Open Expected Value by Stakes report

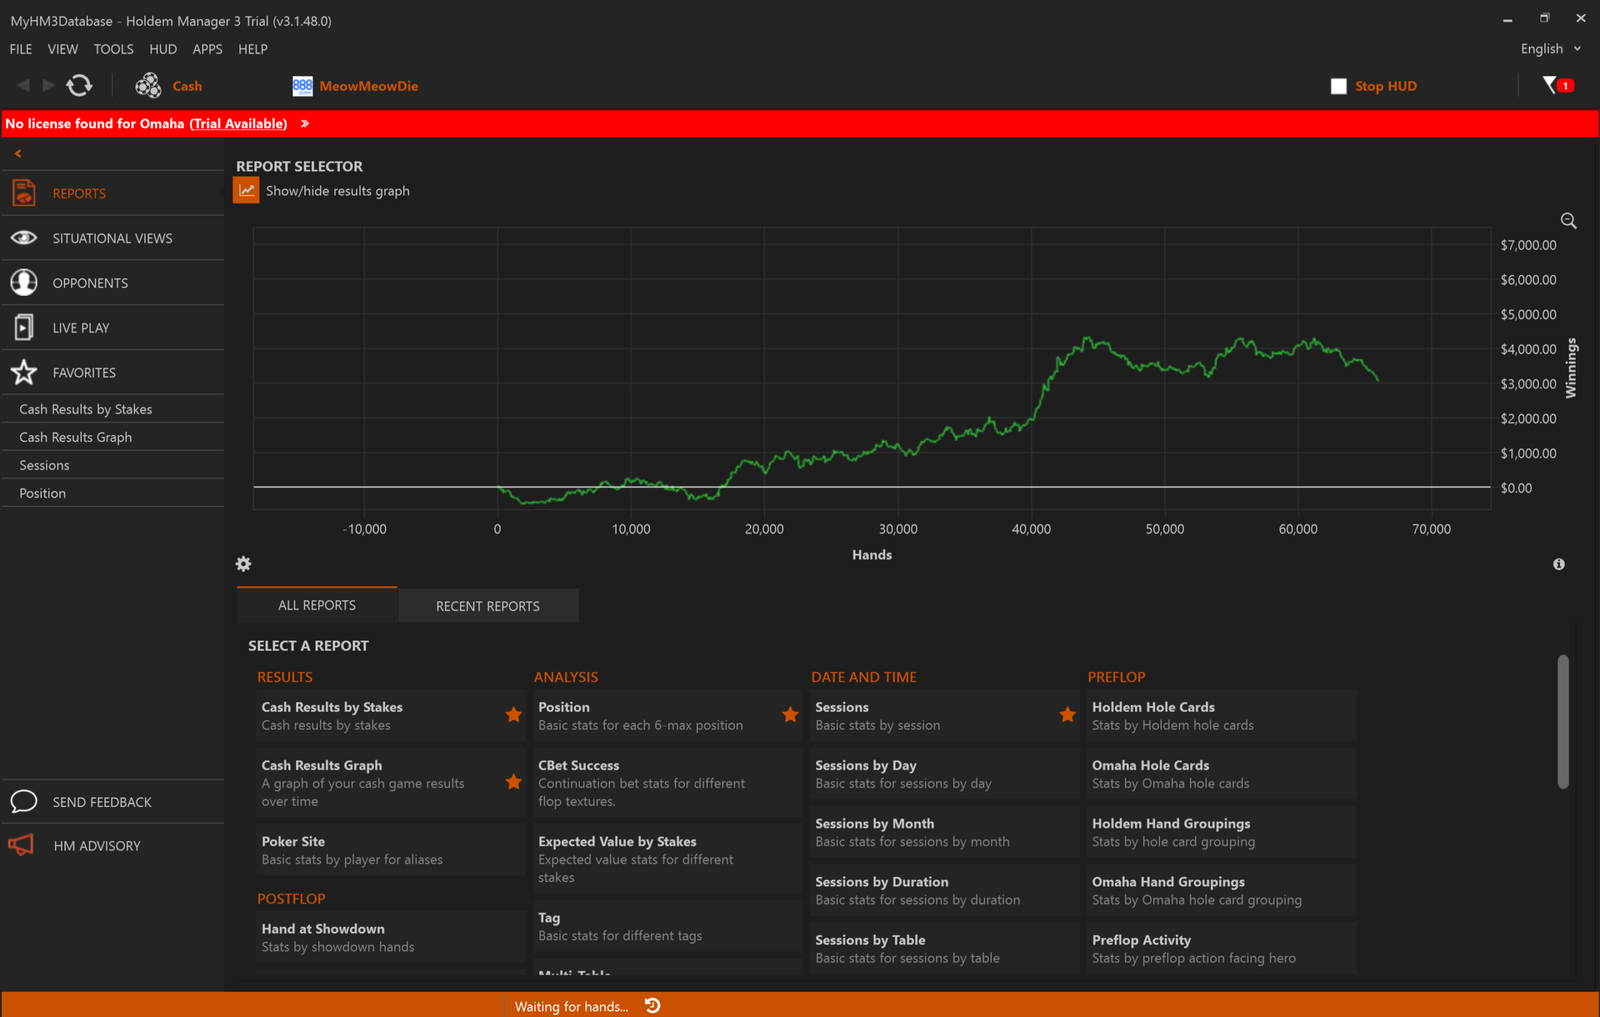tap(667, 859)
